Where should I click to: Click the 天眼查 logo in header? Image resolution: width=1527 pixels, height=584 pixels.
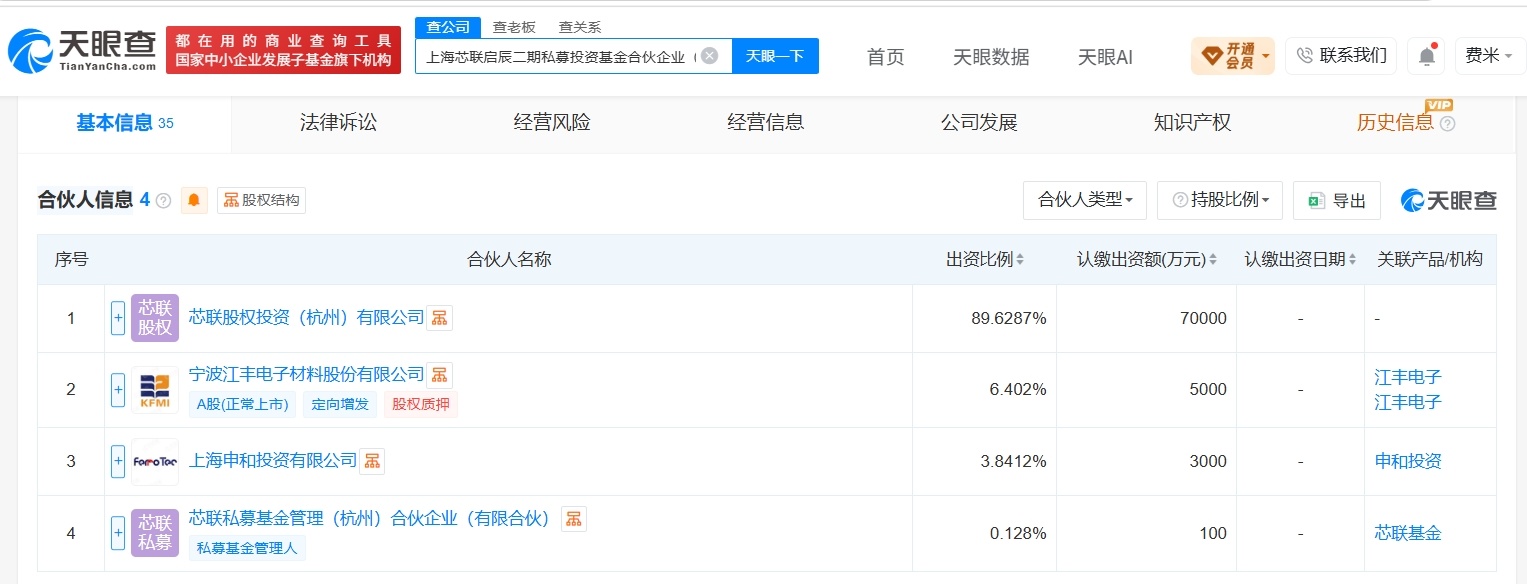(82, 50)
